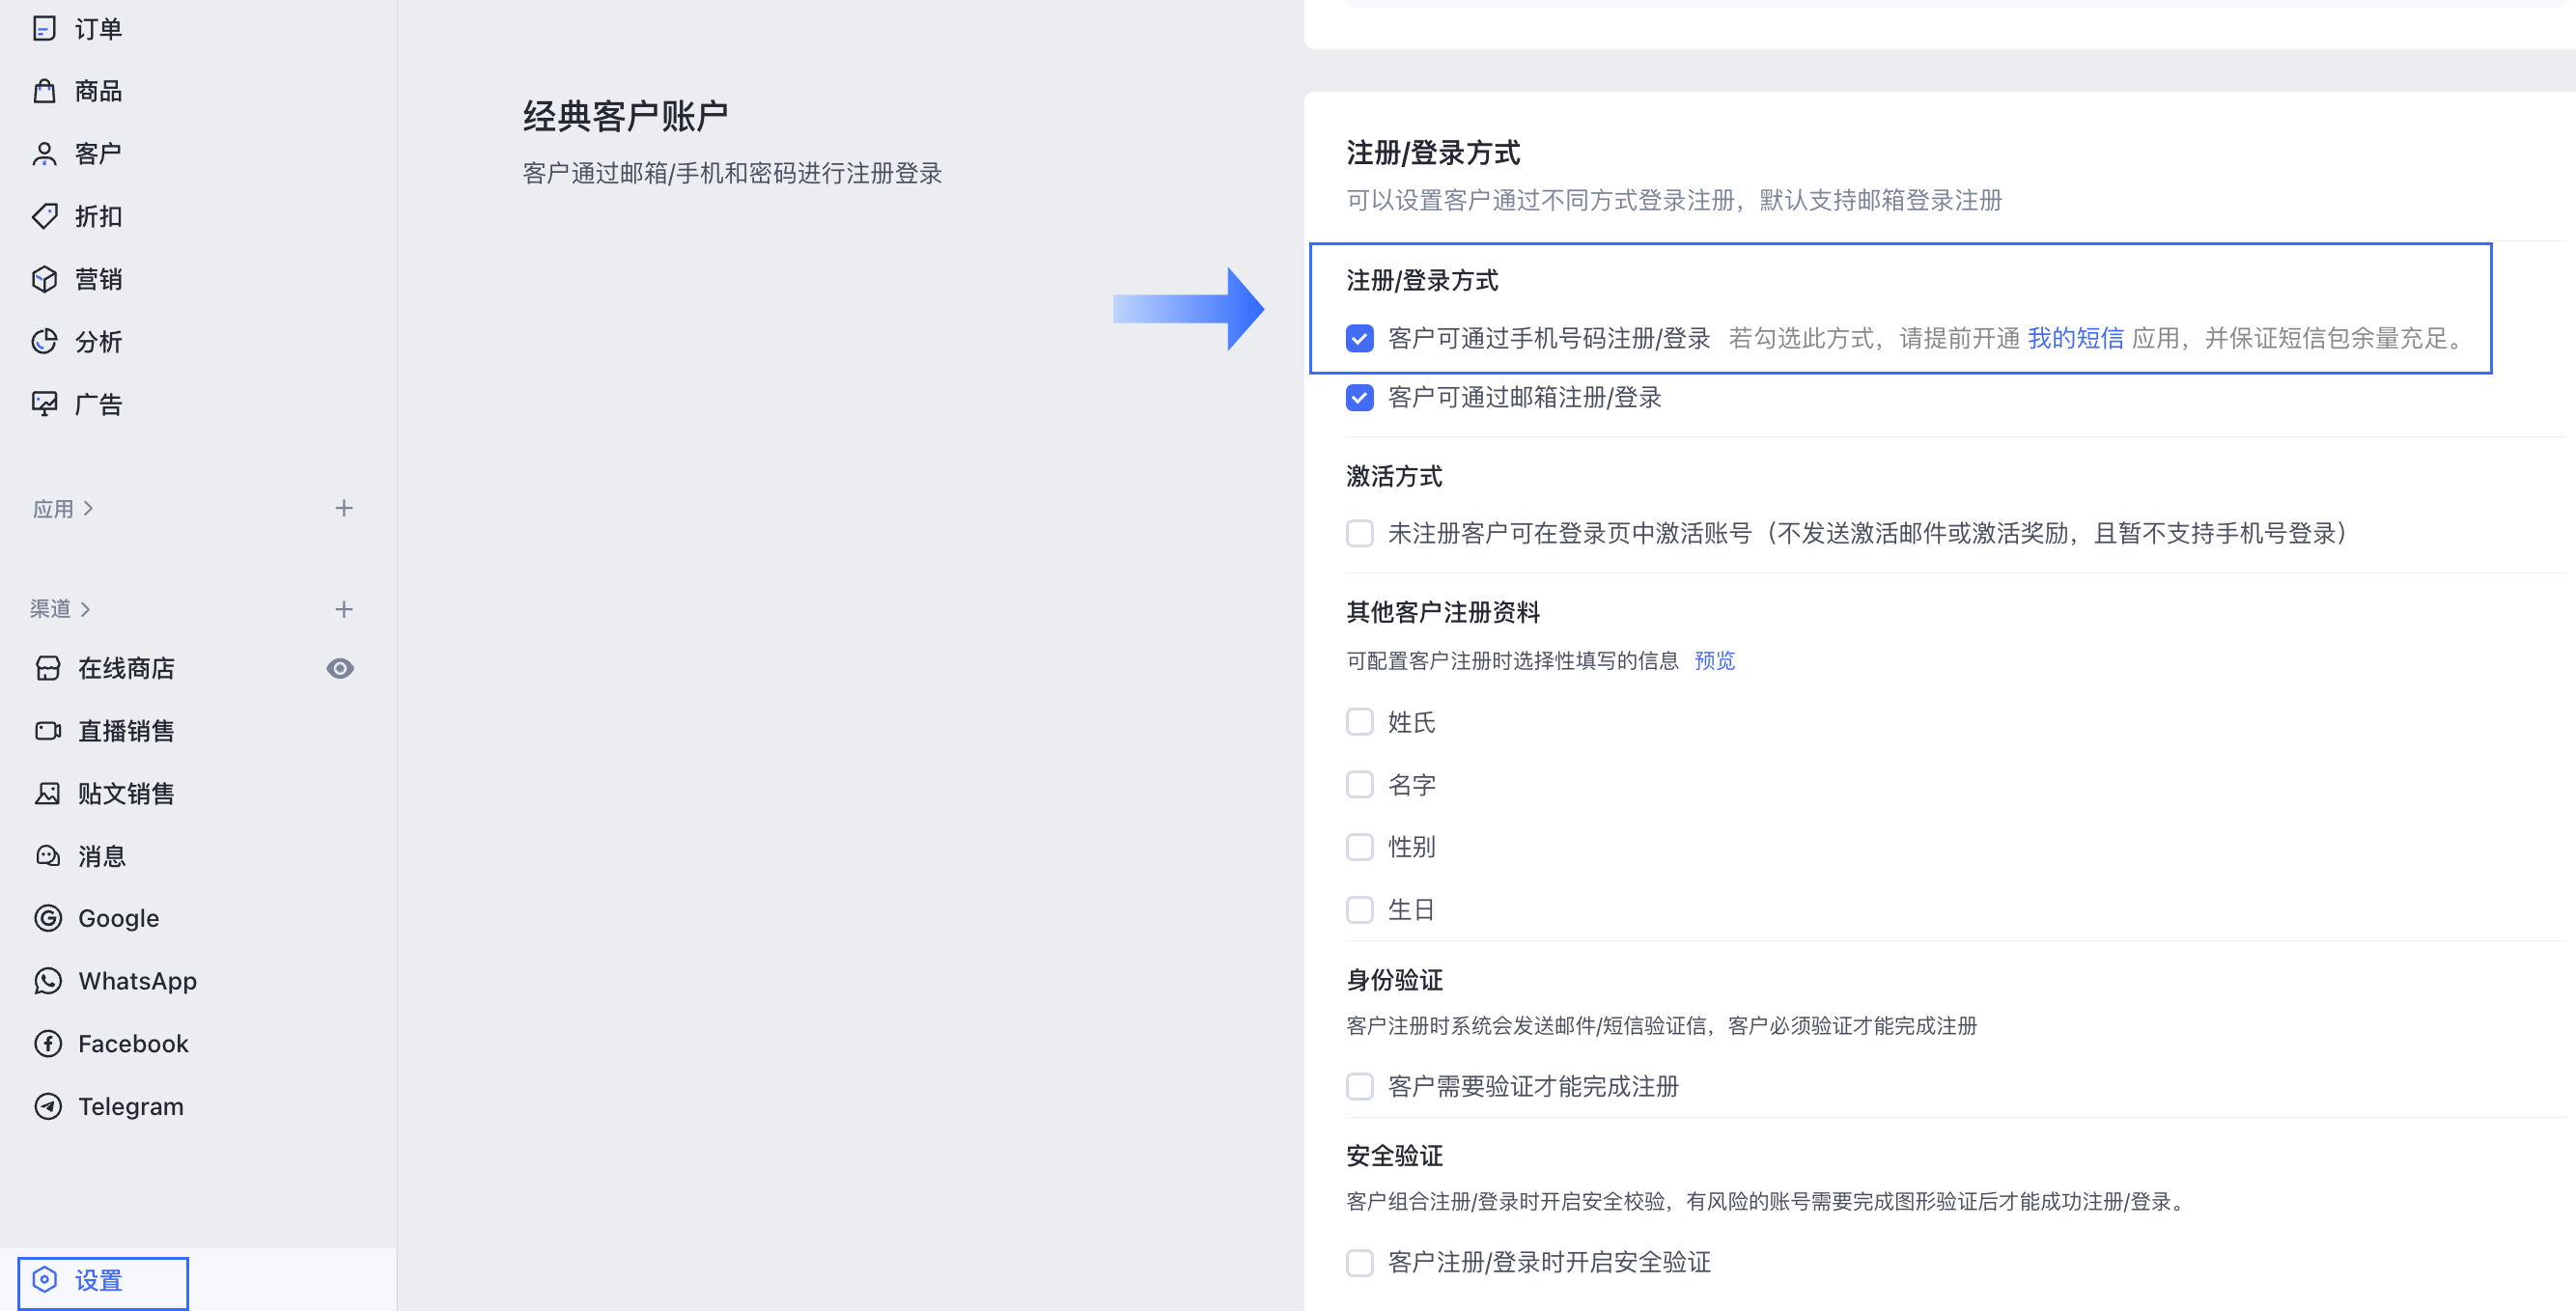Add a new channel with the plus button
The image size is (2576, 1311).
[x=344, y=608]
